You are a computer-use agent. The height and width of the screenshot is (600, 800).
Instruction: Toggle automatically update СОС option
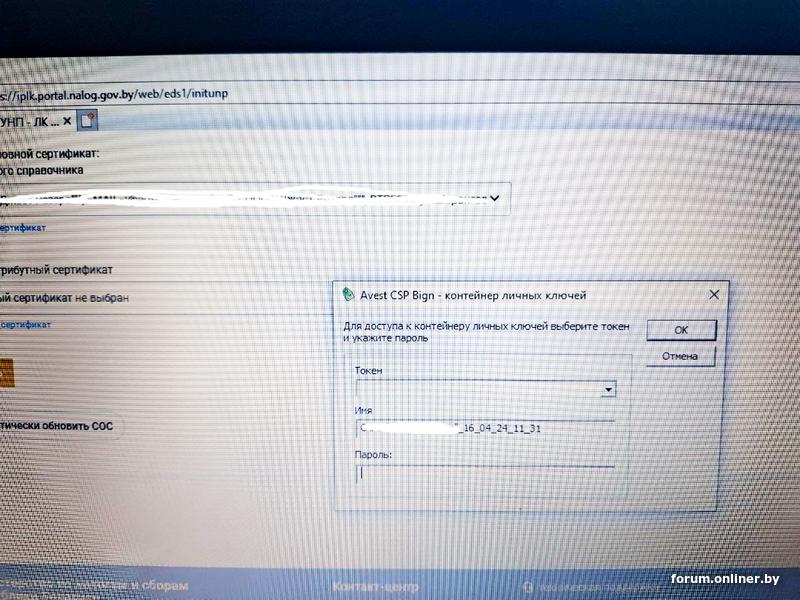pyautogui.click(x=56, y=426)
